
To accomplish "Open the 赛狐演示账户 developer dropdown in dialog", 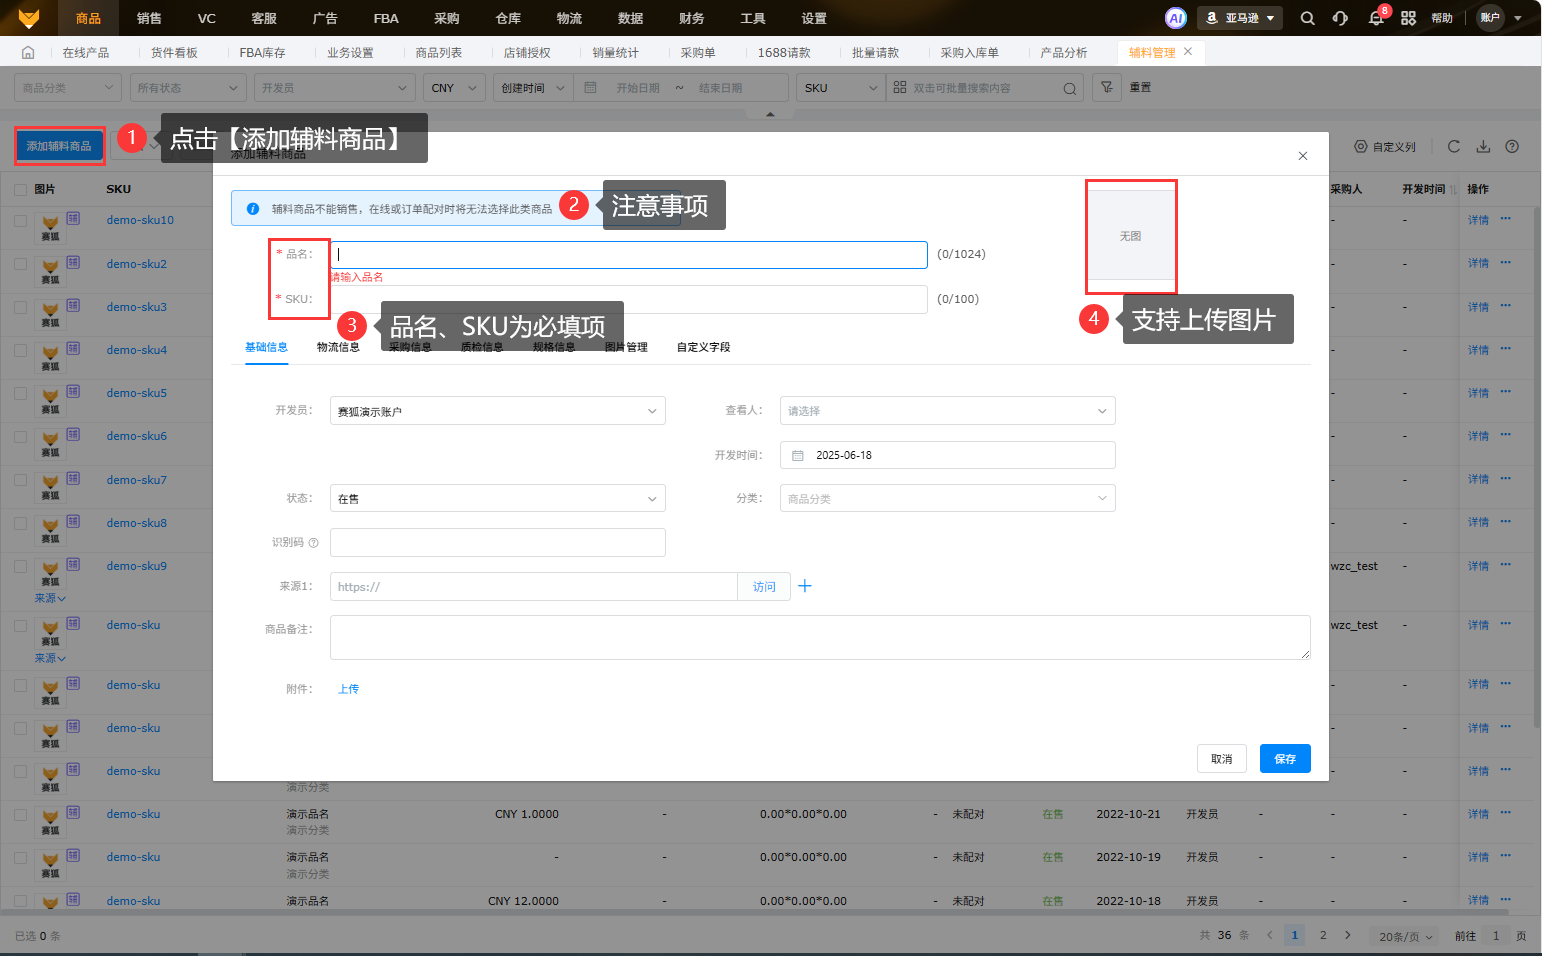I will click(497, 411).
